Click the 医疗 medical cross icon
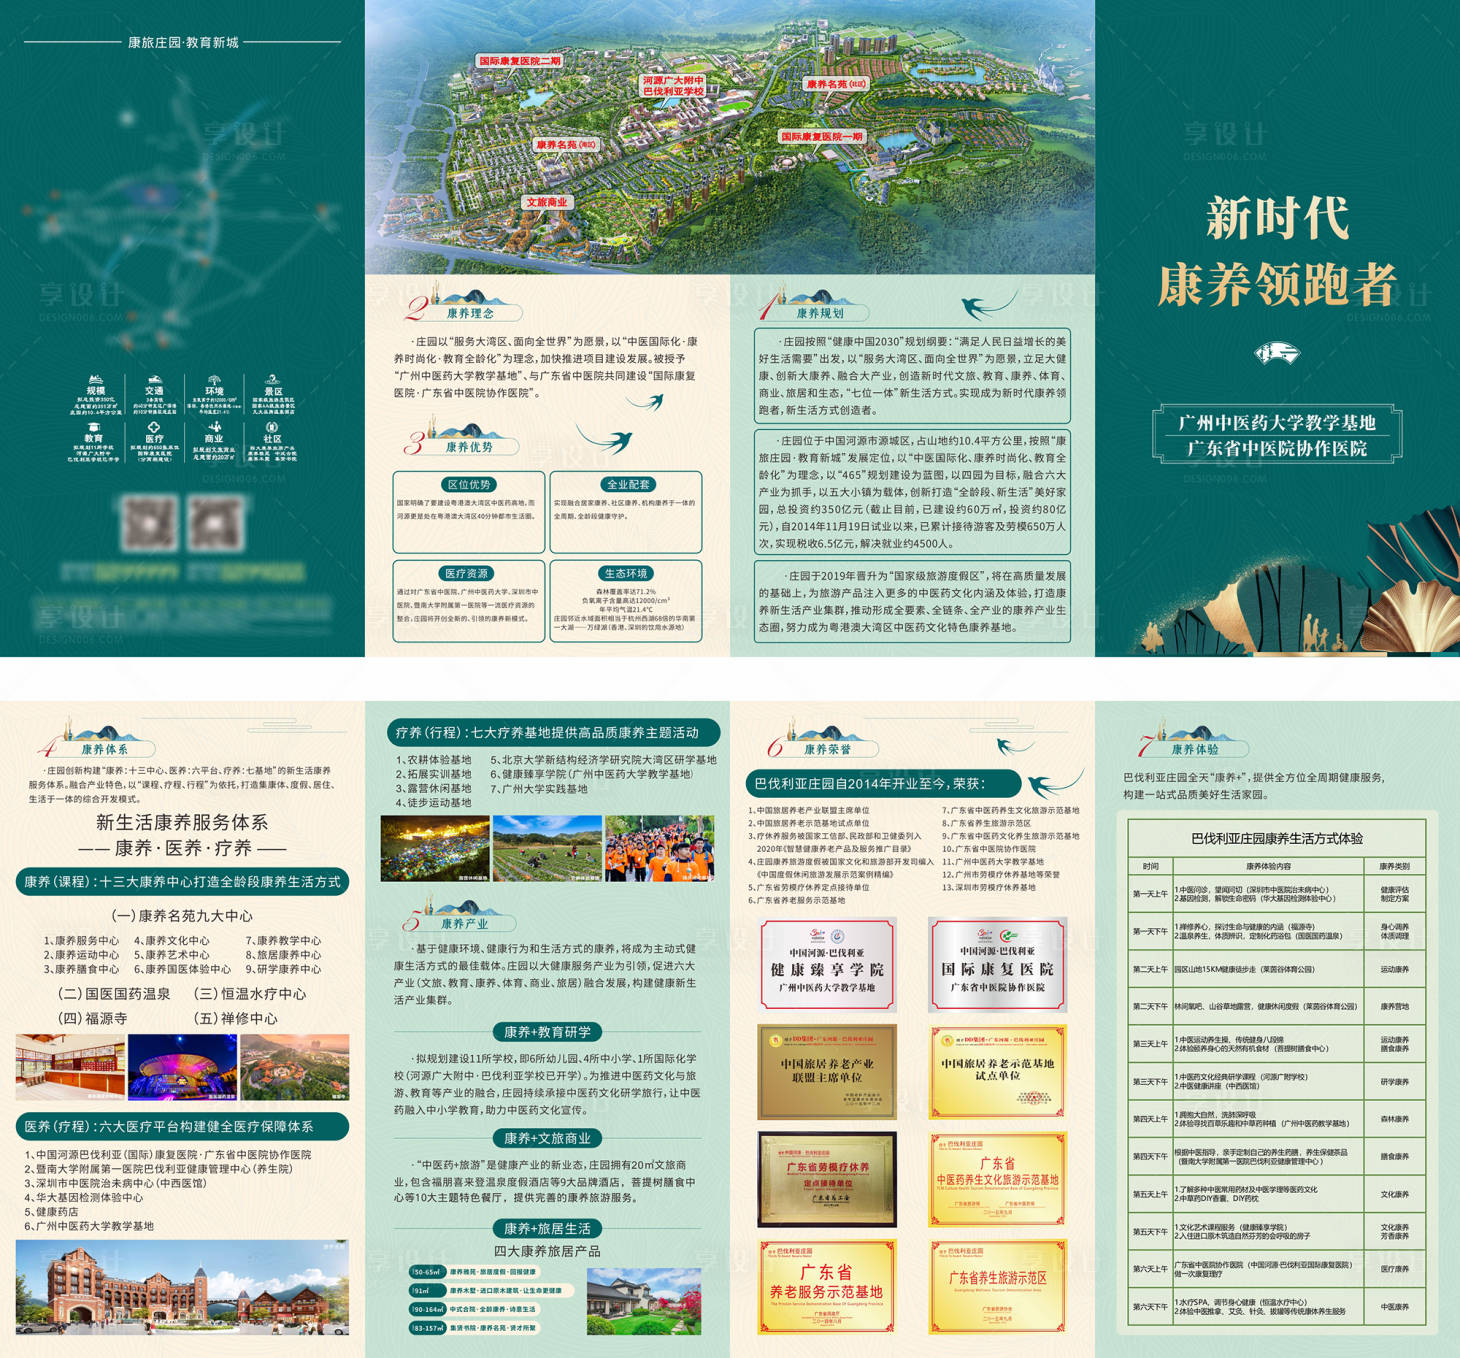 (154, 427)
